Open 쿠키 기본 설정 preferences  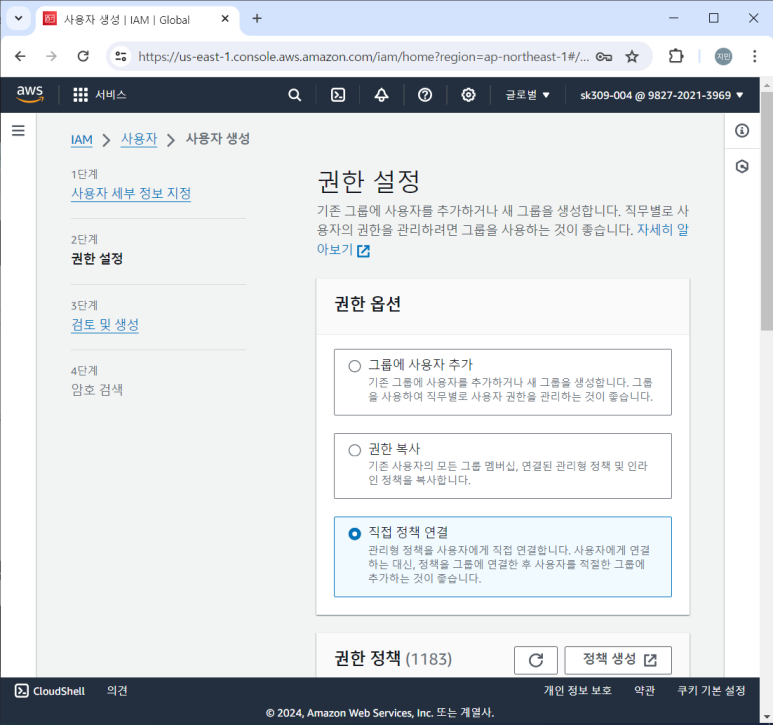click(711, 690)
